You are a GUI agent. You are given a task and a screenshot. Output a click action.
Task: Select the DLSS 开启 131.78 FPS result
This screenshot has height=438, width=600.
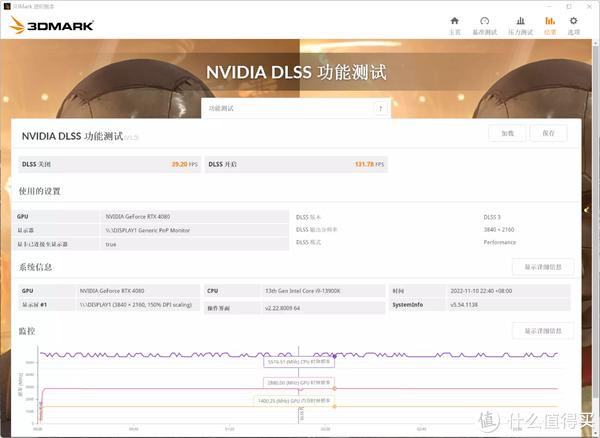coord(296,164)
